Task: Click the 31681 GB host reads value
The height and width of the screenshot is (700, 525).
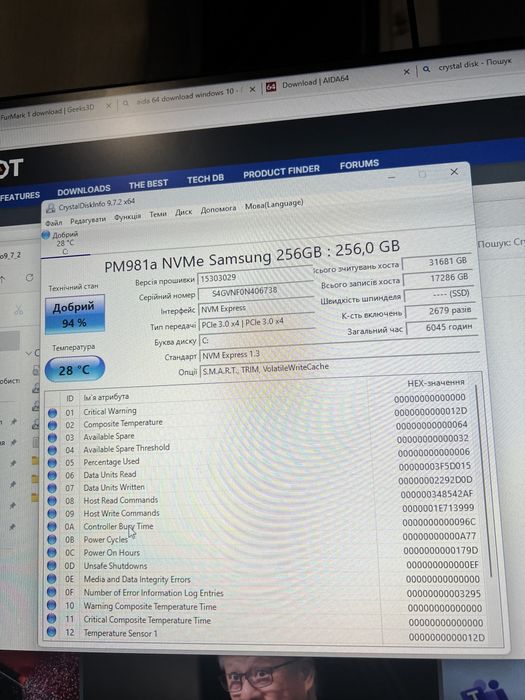Action: coord(437,262)
